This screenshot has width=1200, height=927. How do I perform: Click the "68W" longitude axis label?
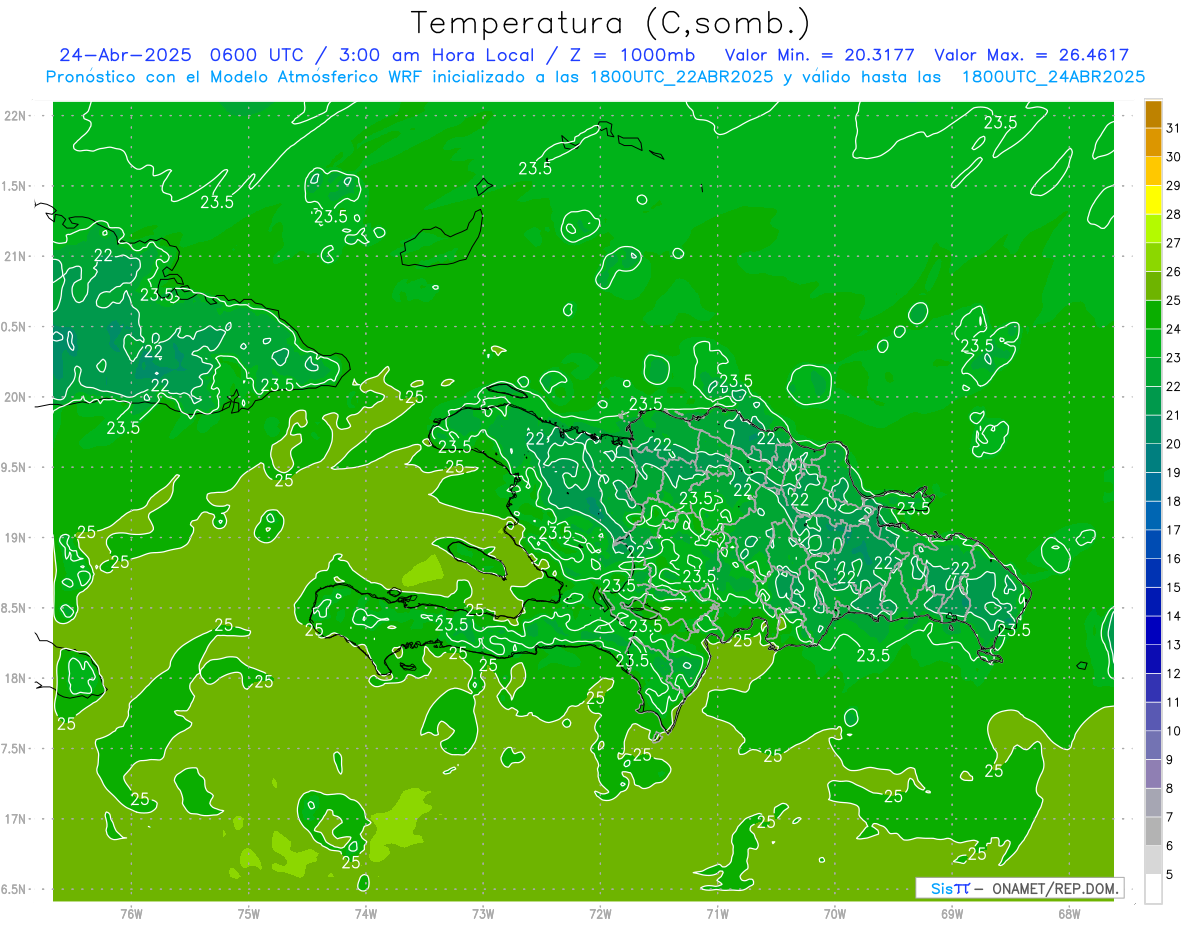click(x=1069, y=914)
